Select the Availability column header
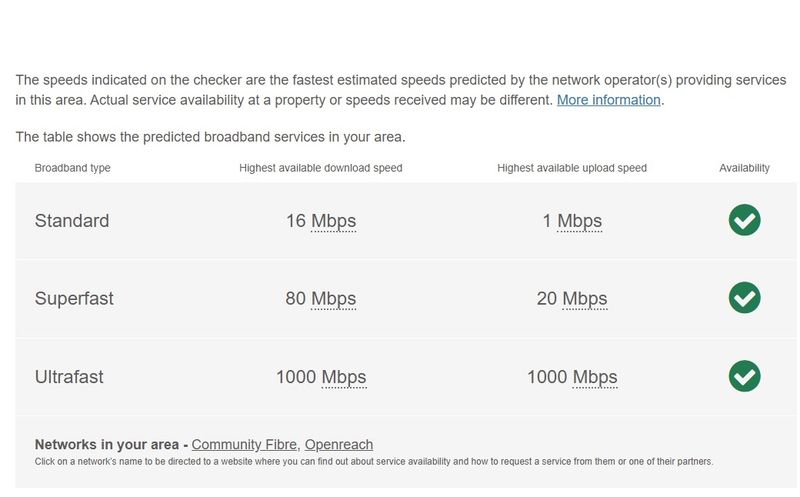 [x=744, y=168]
